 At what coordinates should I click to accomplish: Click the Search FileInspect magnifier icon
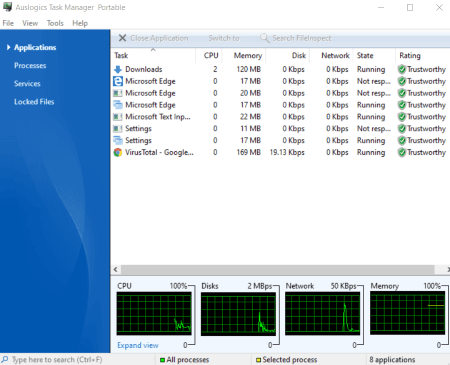pos(265,38)
